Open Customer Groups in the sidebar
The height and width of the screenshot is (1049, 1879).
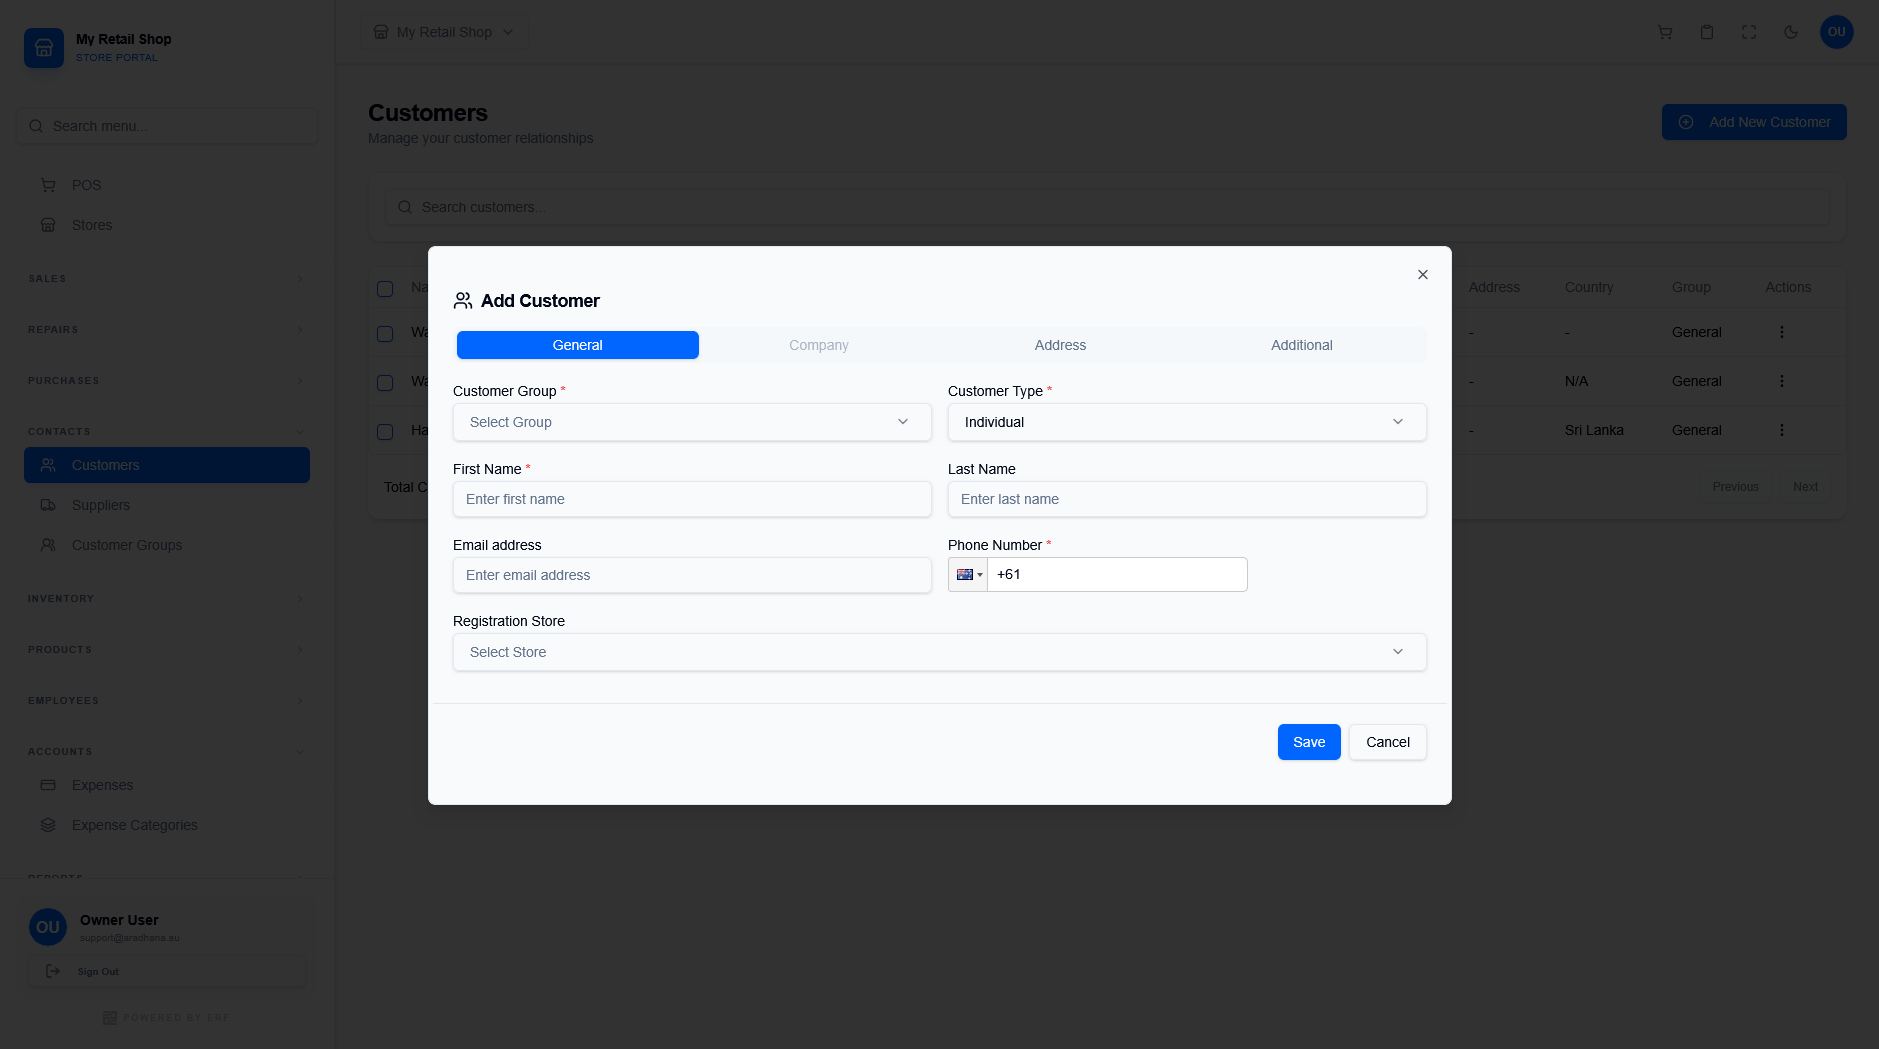tap(125, 545)
